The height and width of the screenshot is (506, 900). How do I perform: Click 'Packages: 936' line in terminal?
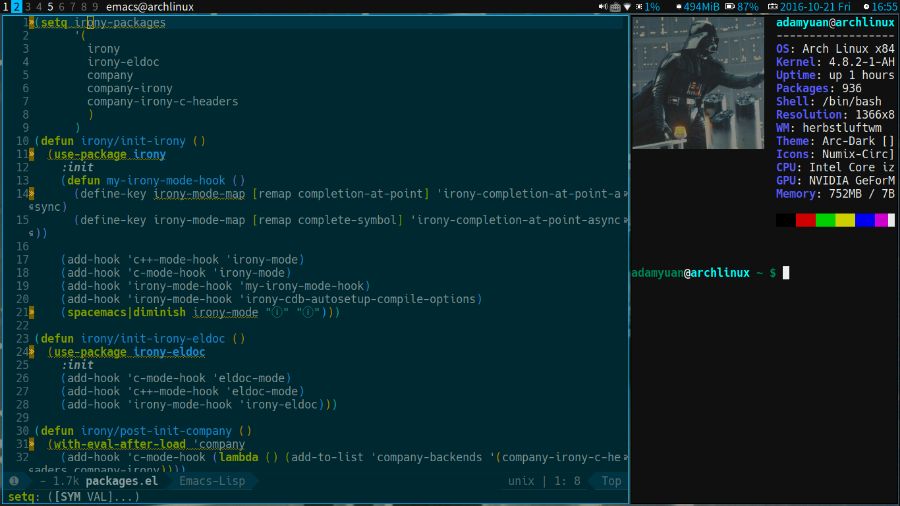[x=818, y=88]
